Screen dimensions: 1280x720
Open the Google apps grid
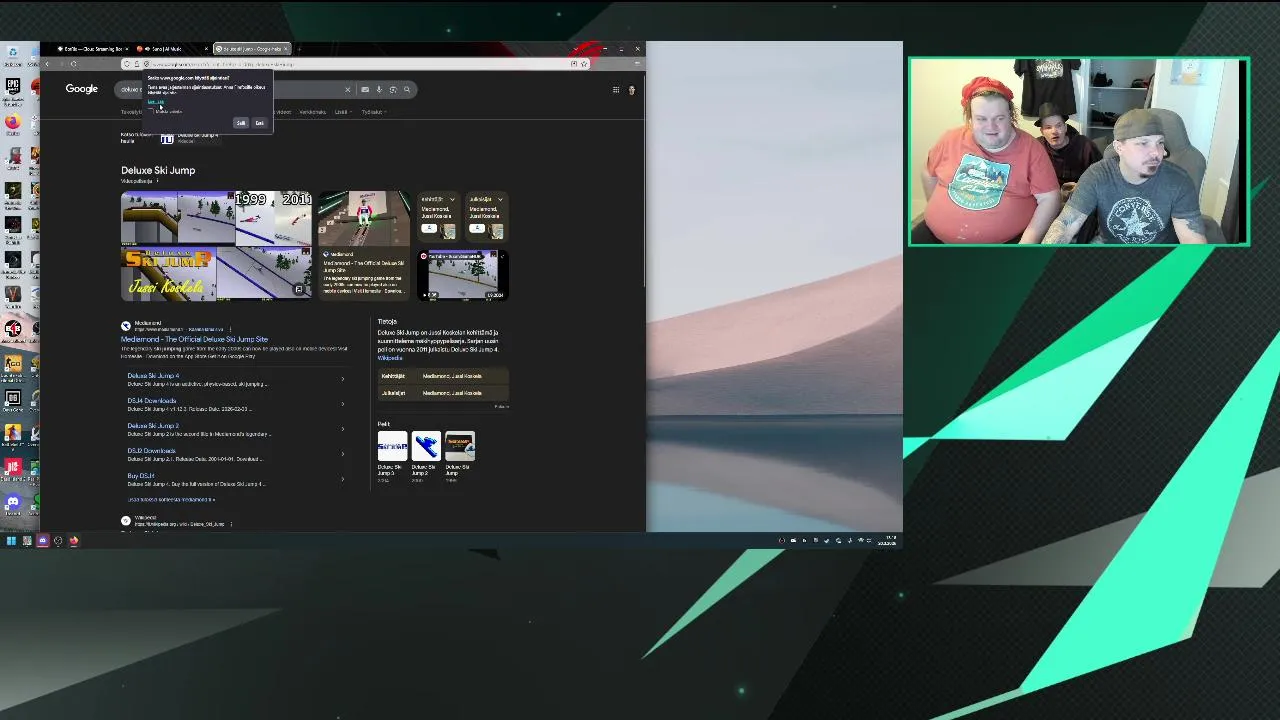pos(616,90)
